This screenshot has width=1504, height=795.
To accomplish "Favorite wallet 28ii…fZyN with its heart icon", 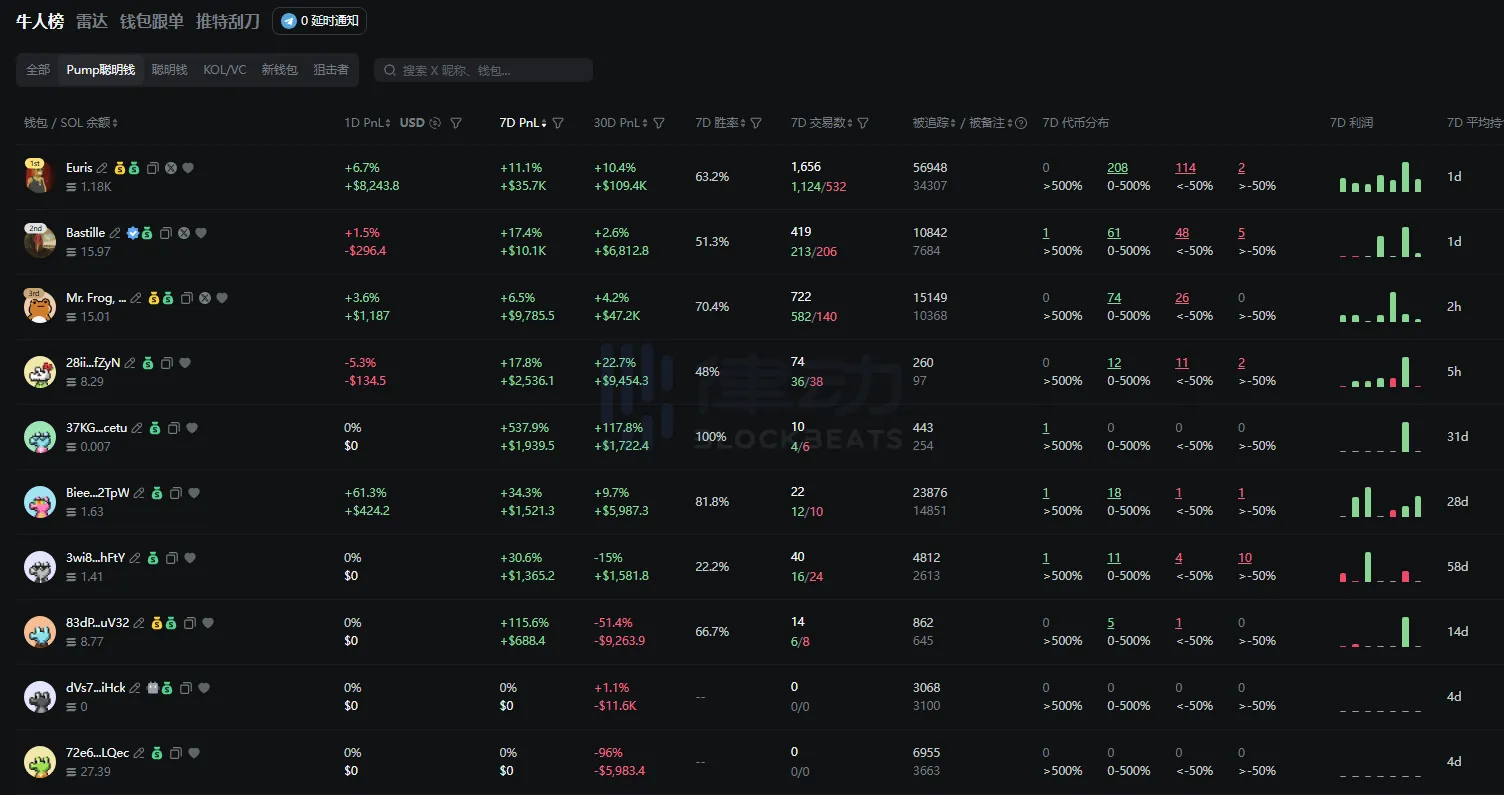I will pyautogui.click(x=184, y=363).
